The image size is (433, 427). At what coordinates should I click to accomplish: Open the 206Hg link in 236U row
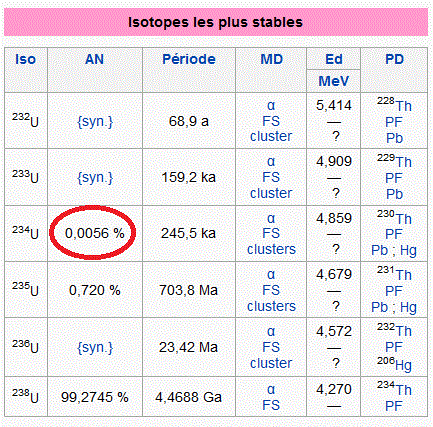click(394, 364)
